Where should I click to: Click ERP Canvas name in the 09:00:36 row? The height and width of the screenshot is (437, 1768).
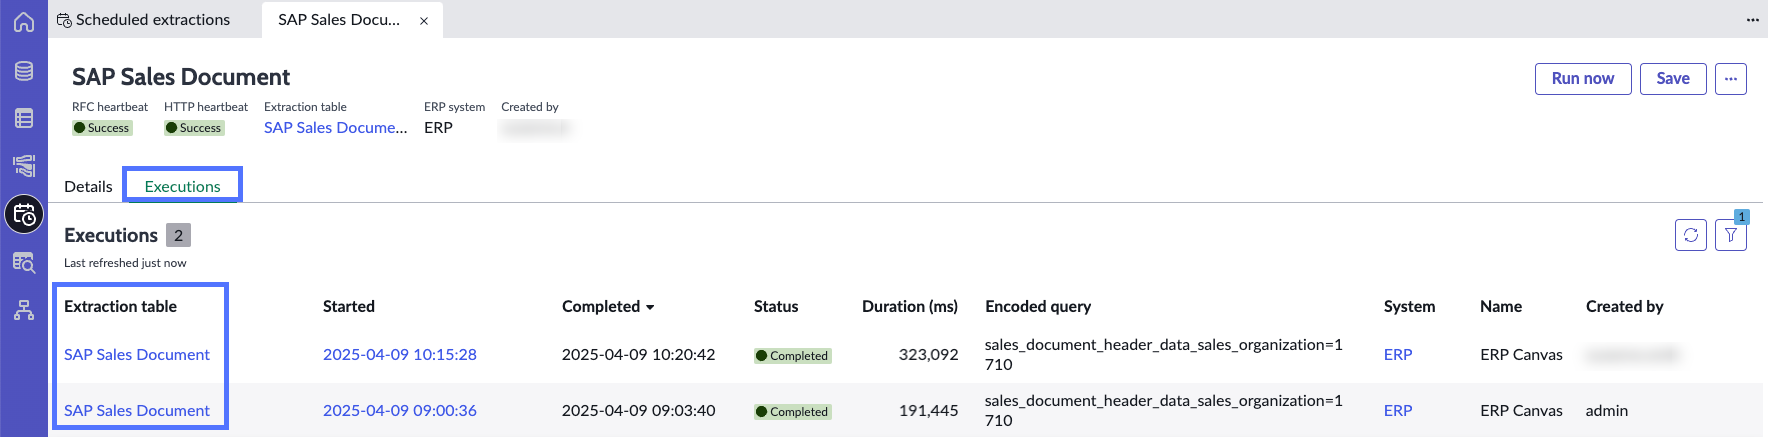(1521, 410)
